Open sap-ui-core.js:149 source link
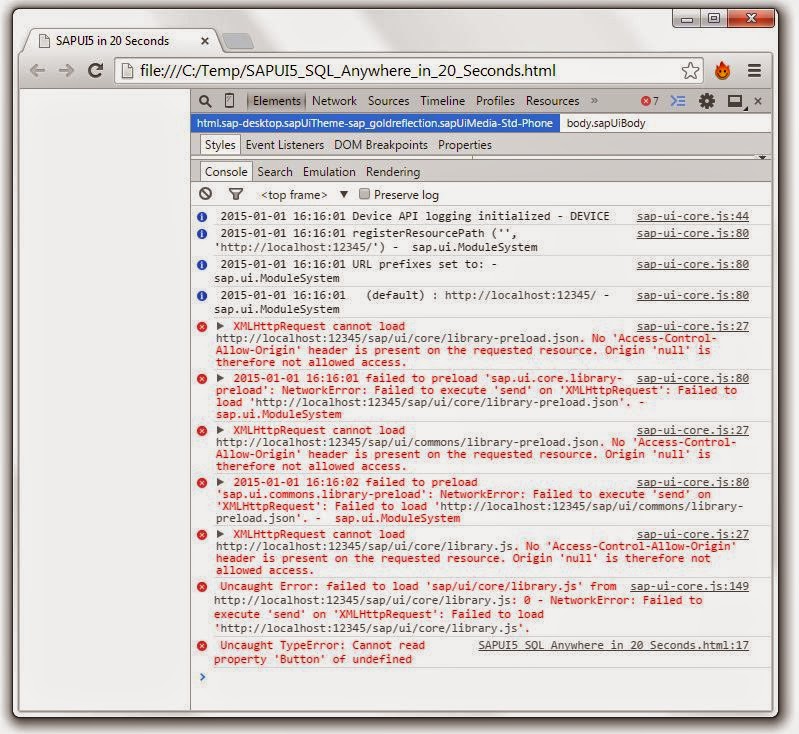The width and height of the screenshot is (799, 734). click(x=689, y=586)
